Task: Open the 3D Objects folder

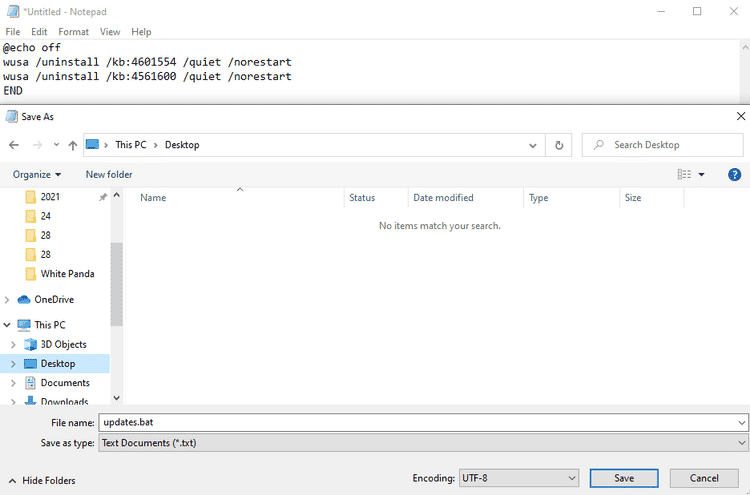Action: [62, 344]
